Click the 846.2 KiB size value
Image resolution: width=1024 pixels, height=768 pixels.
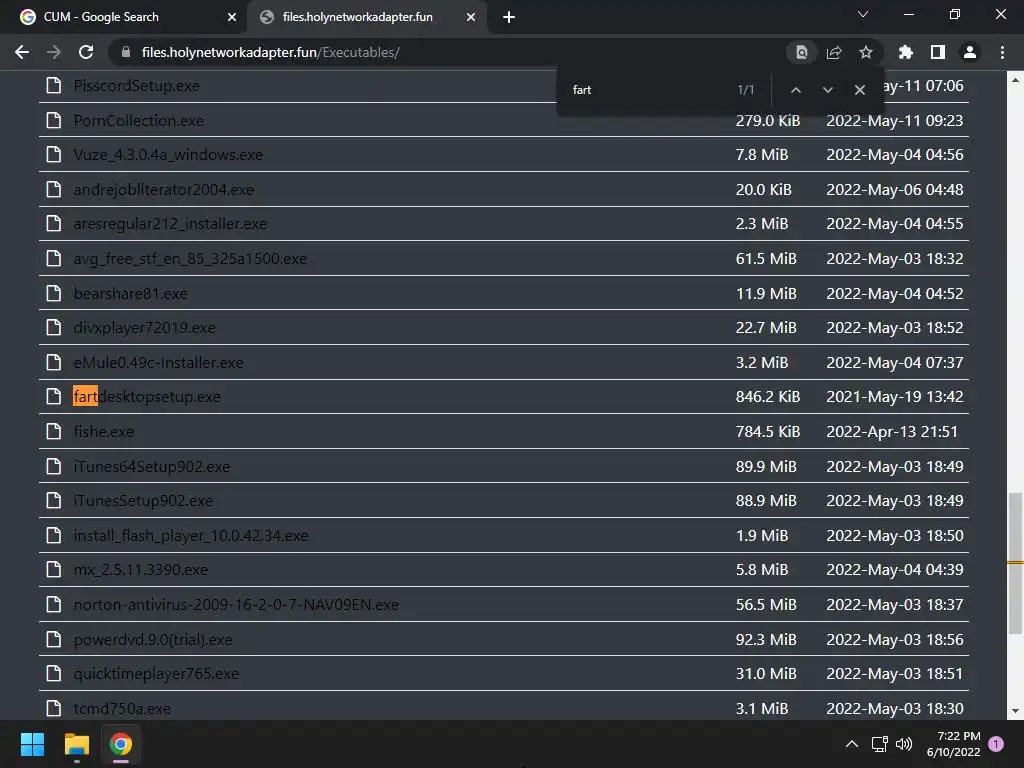pos(767,396)
